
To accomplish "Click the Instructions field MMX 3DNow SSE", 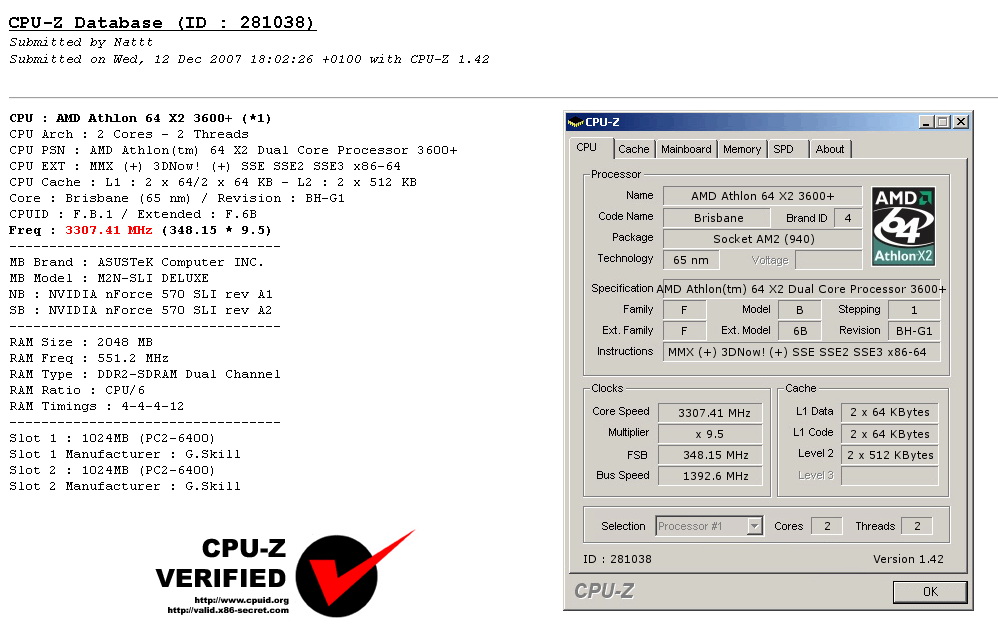I will click(801, 352).
